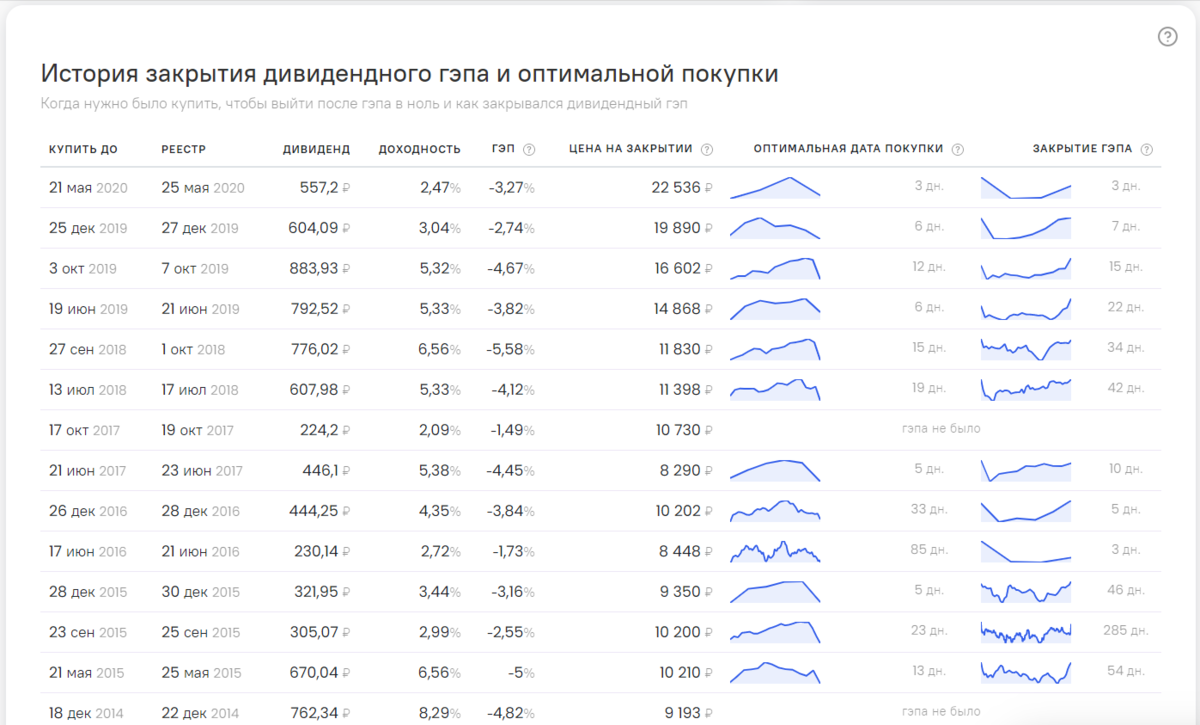Open optimal purchase chart for 21 июн 2017
Image resolution: width=1200 pixels, height=725 pixels.
[775, 471]
